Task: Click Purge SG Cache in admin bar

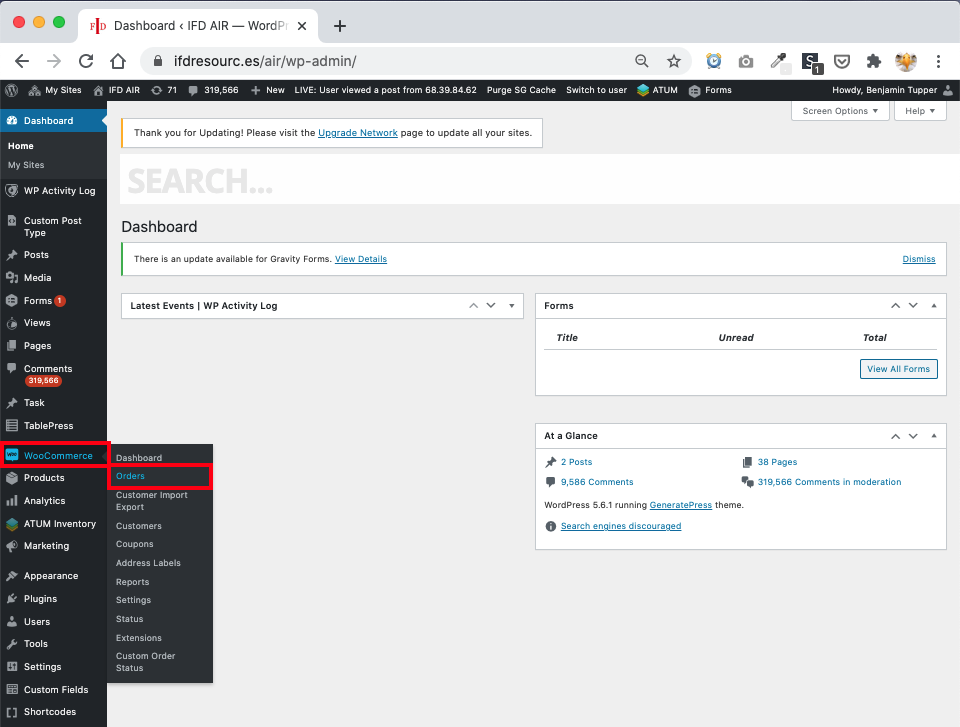Action: pos(521,90)
